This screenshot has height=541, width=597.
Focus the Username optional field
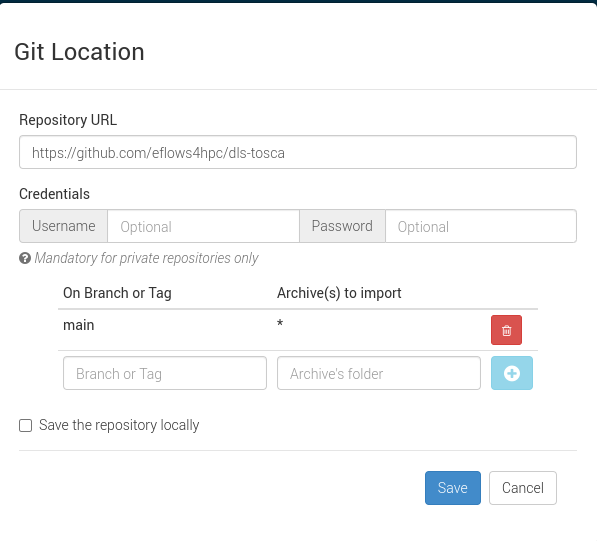click(203, 226)
